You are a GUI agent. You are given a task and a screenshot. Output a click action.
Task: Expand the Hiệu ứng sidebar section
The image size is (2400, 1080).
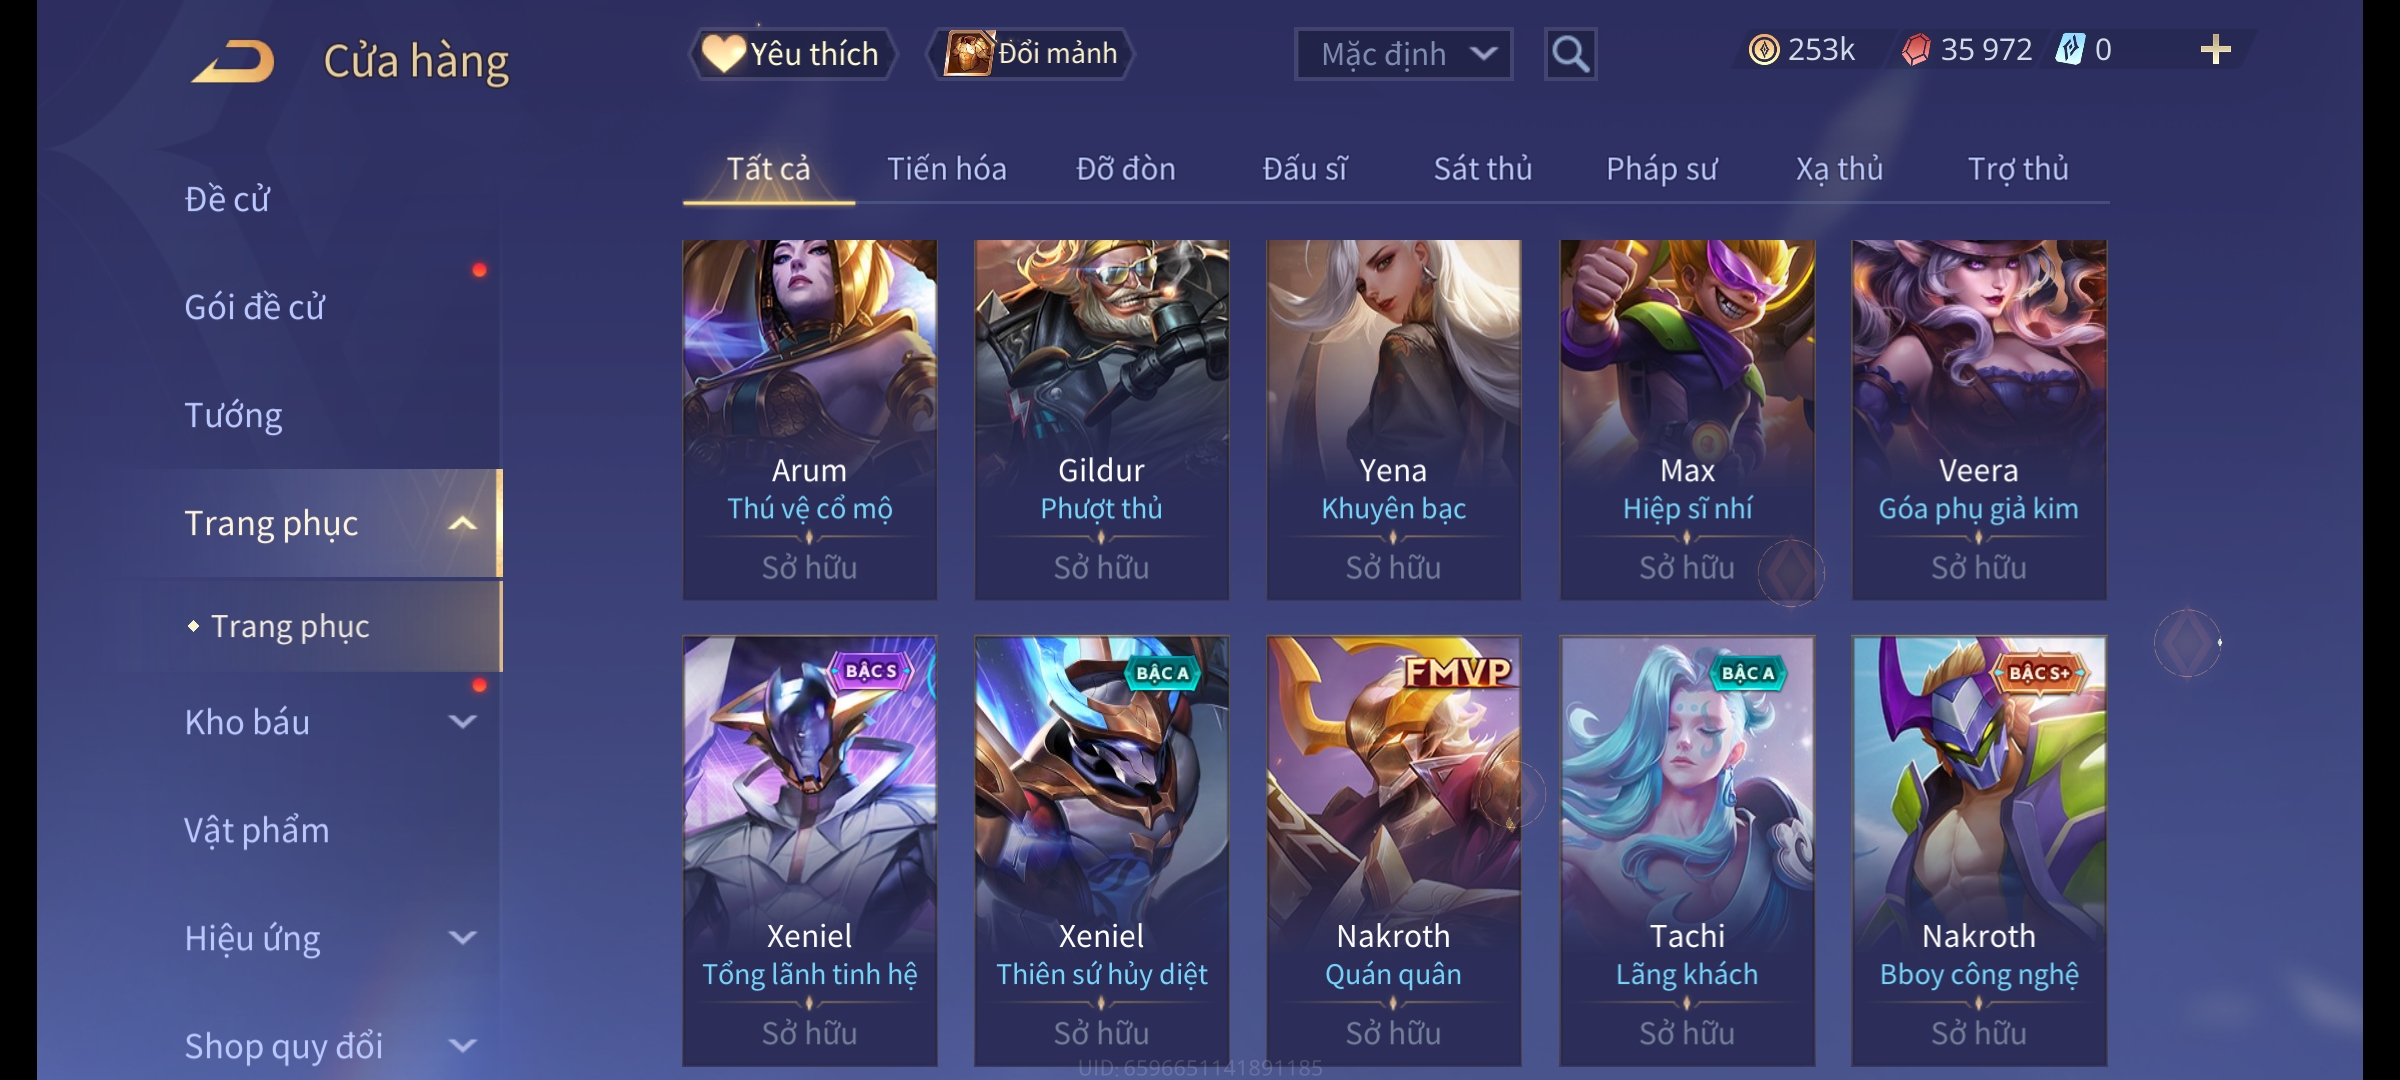tap(462, 938)
